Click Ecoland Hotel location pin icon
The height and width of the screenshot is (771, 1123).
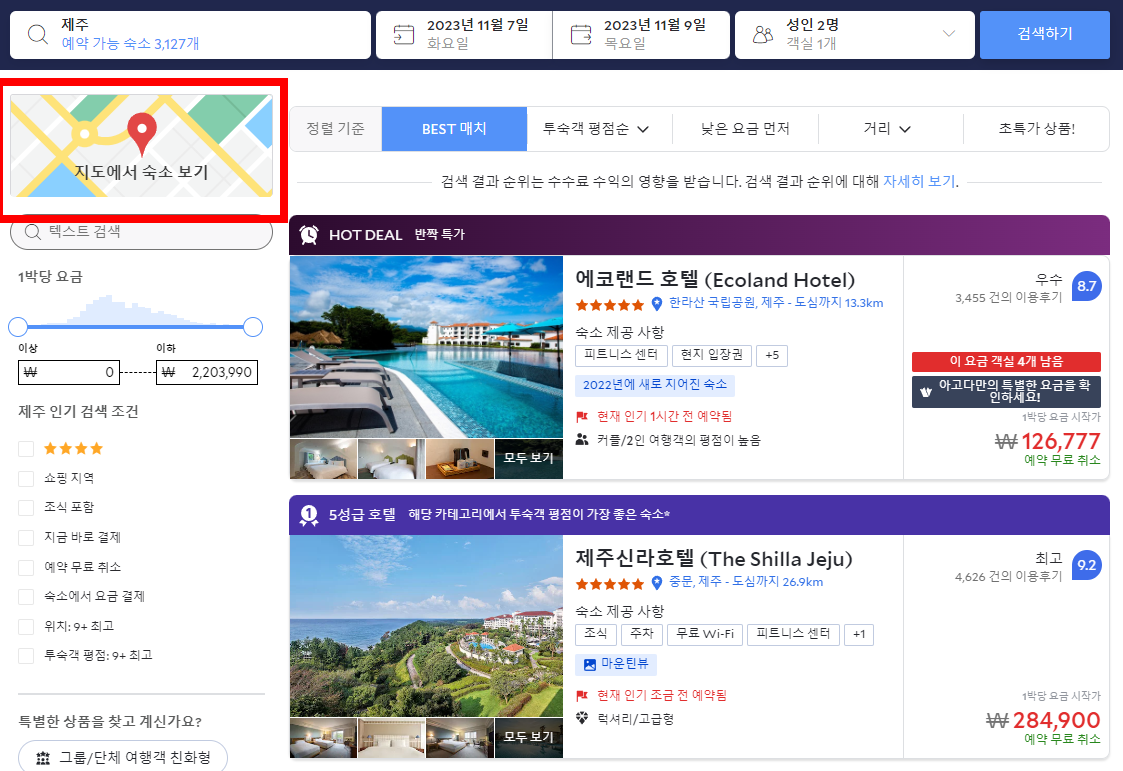(657, 304)
